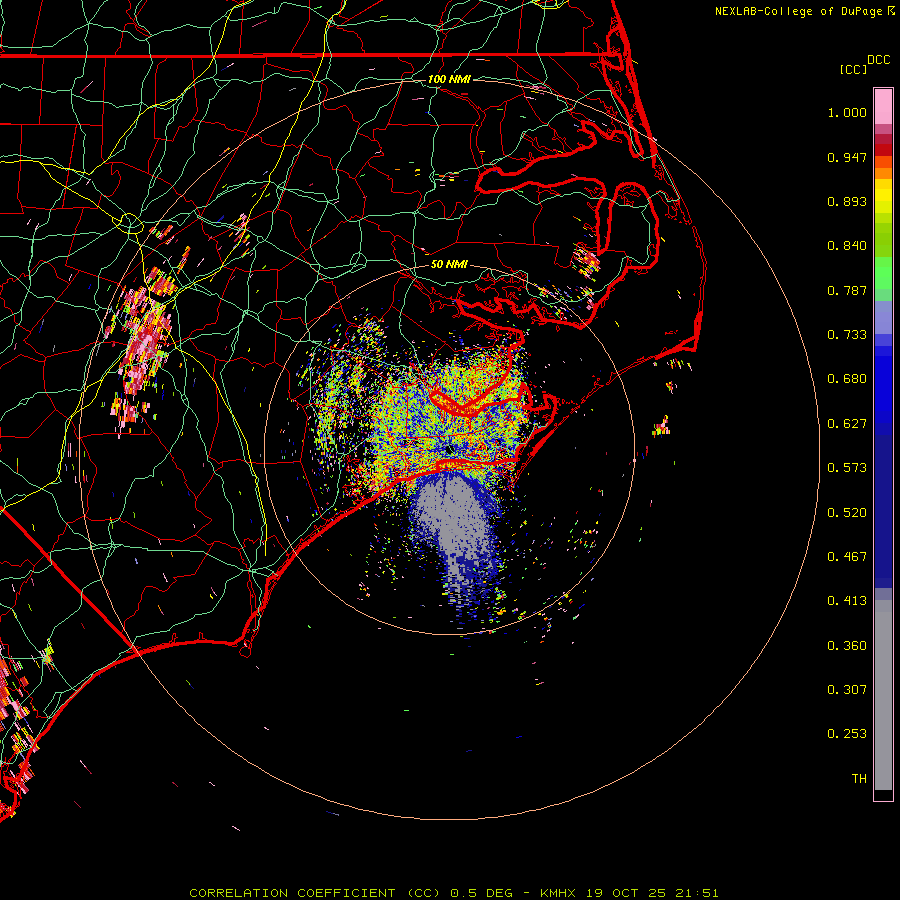Click the 0.893 scale value
900x900 pixels.
click(847, 201)
